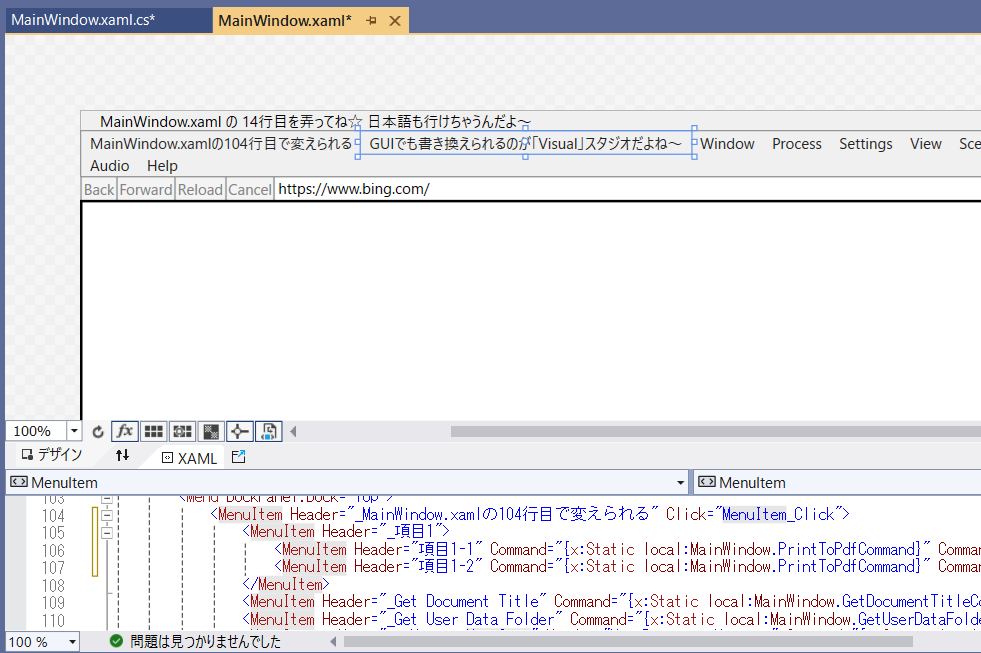The height and width of the screenshot is (653, 981).
Task: Pin the MainWindow.xaml tab
Action: point(372,21)
